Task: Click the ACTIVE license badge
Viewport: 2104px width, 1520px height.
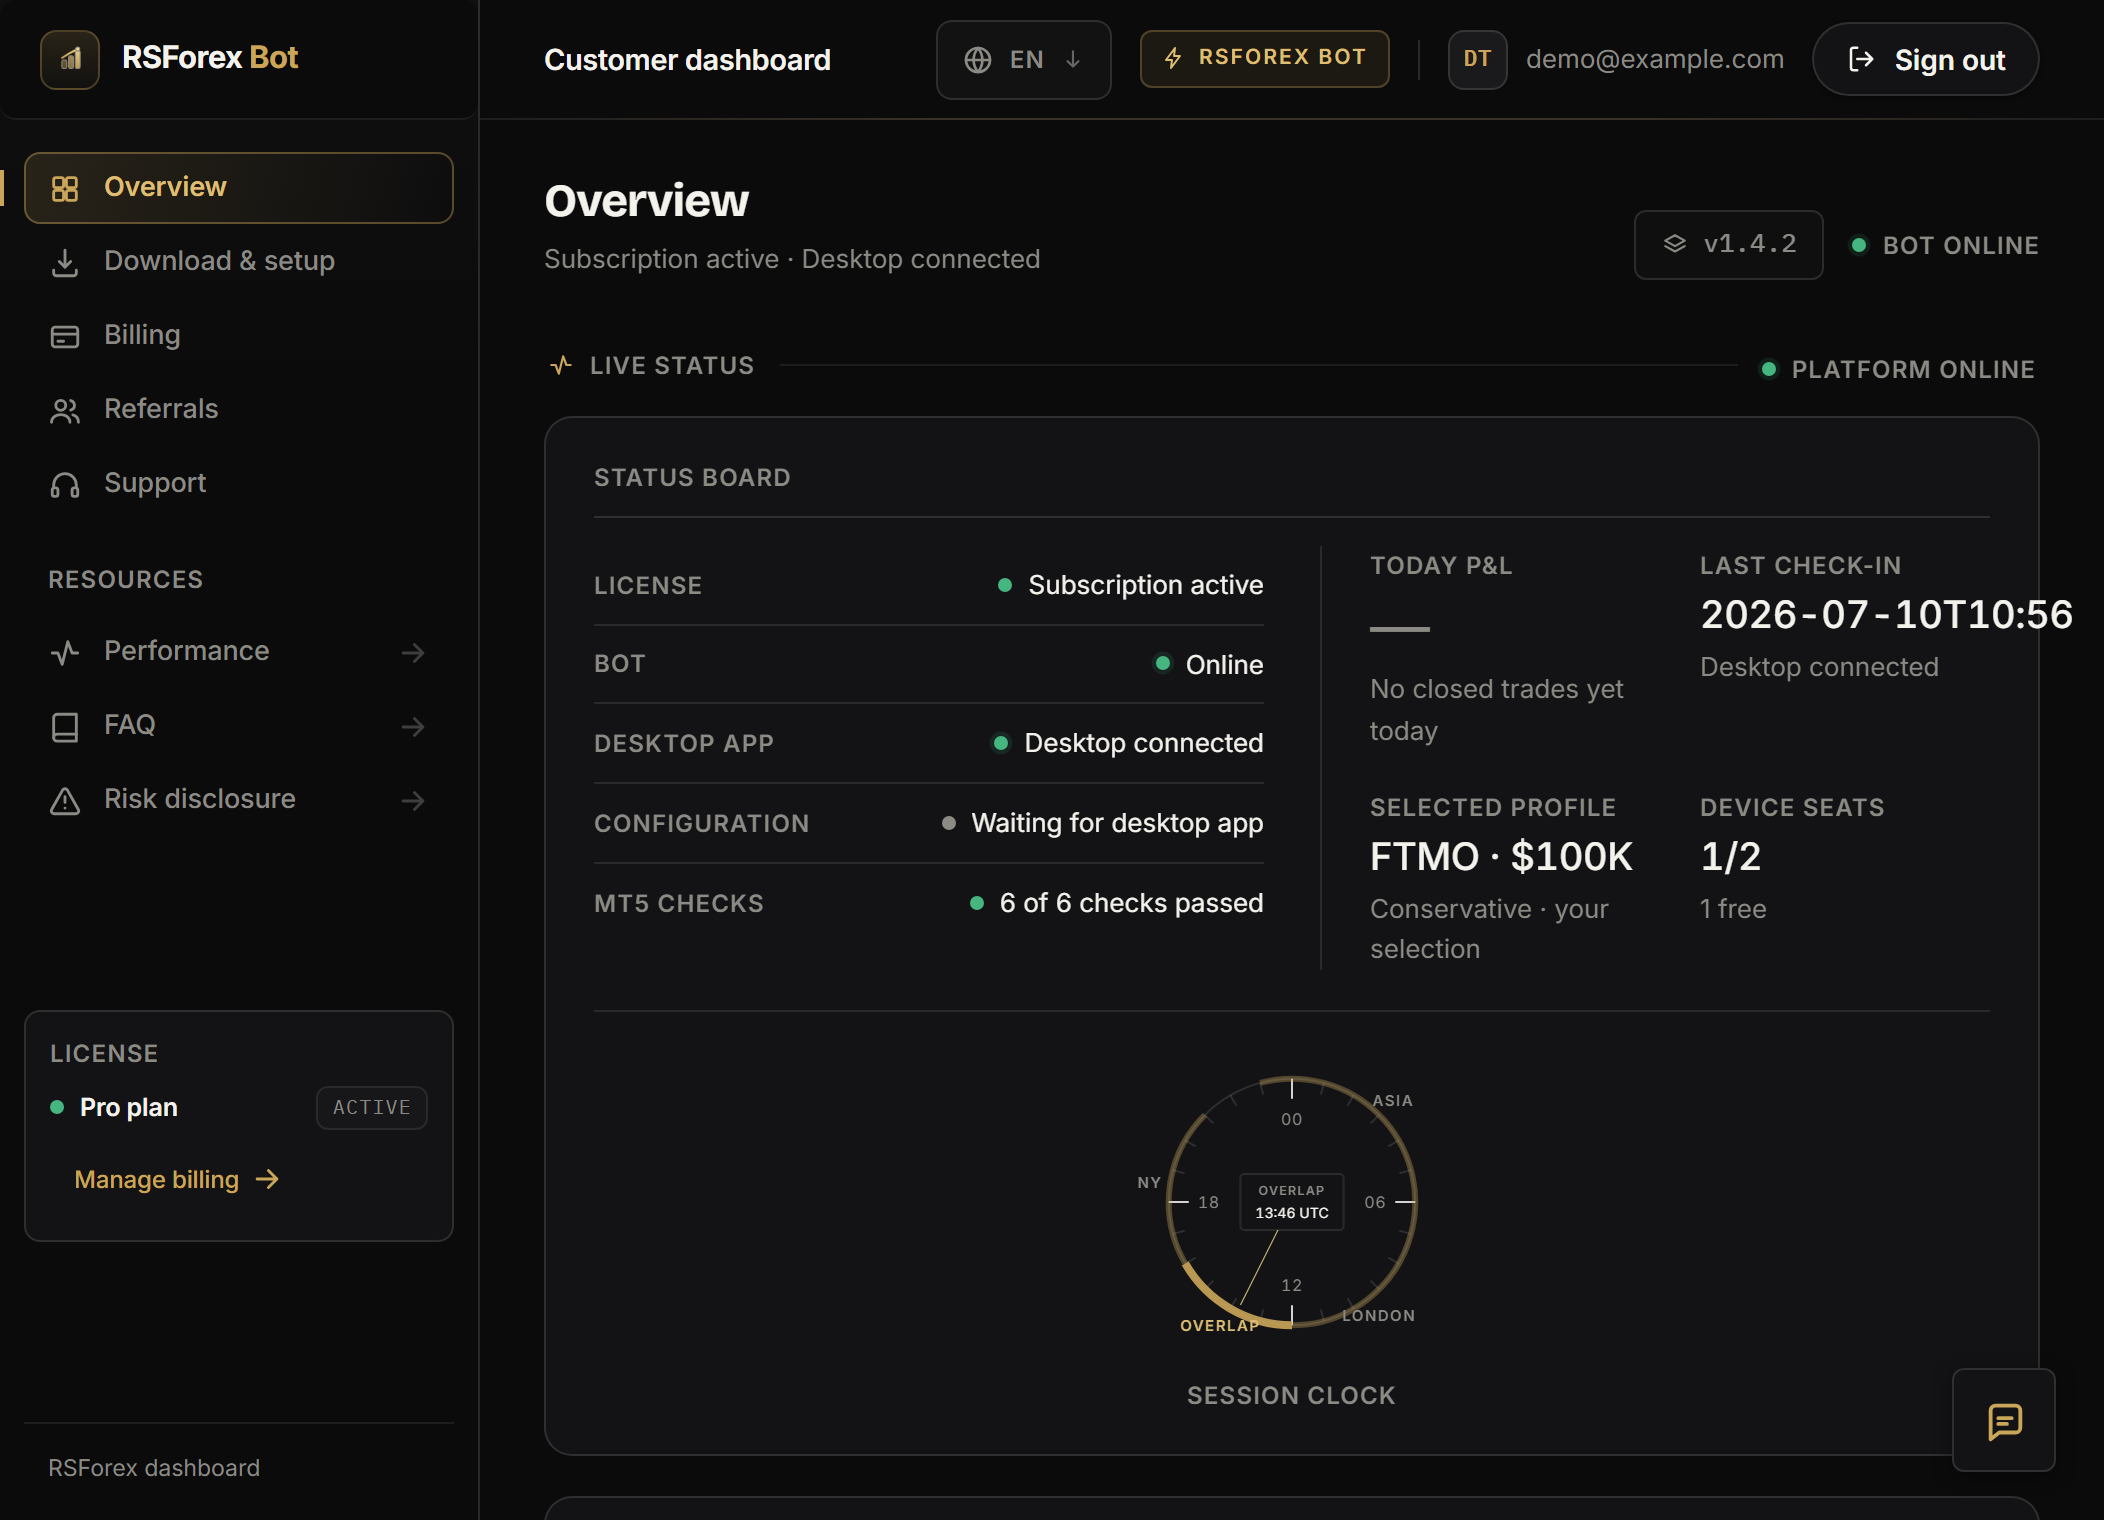Action: click(372, 1108)
